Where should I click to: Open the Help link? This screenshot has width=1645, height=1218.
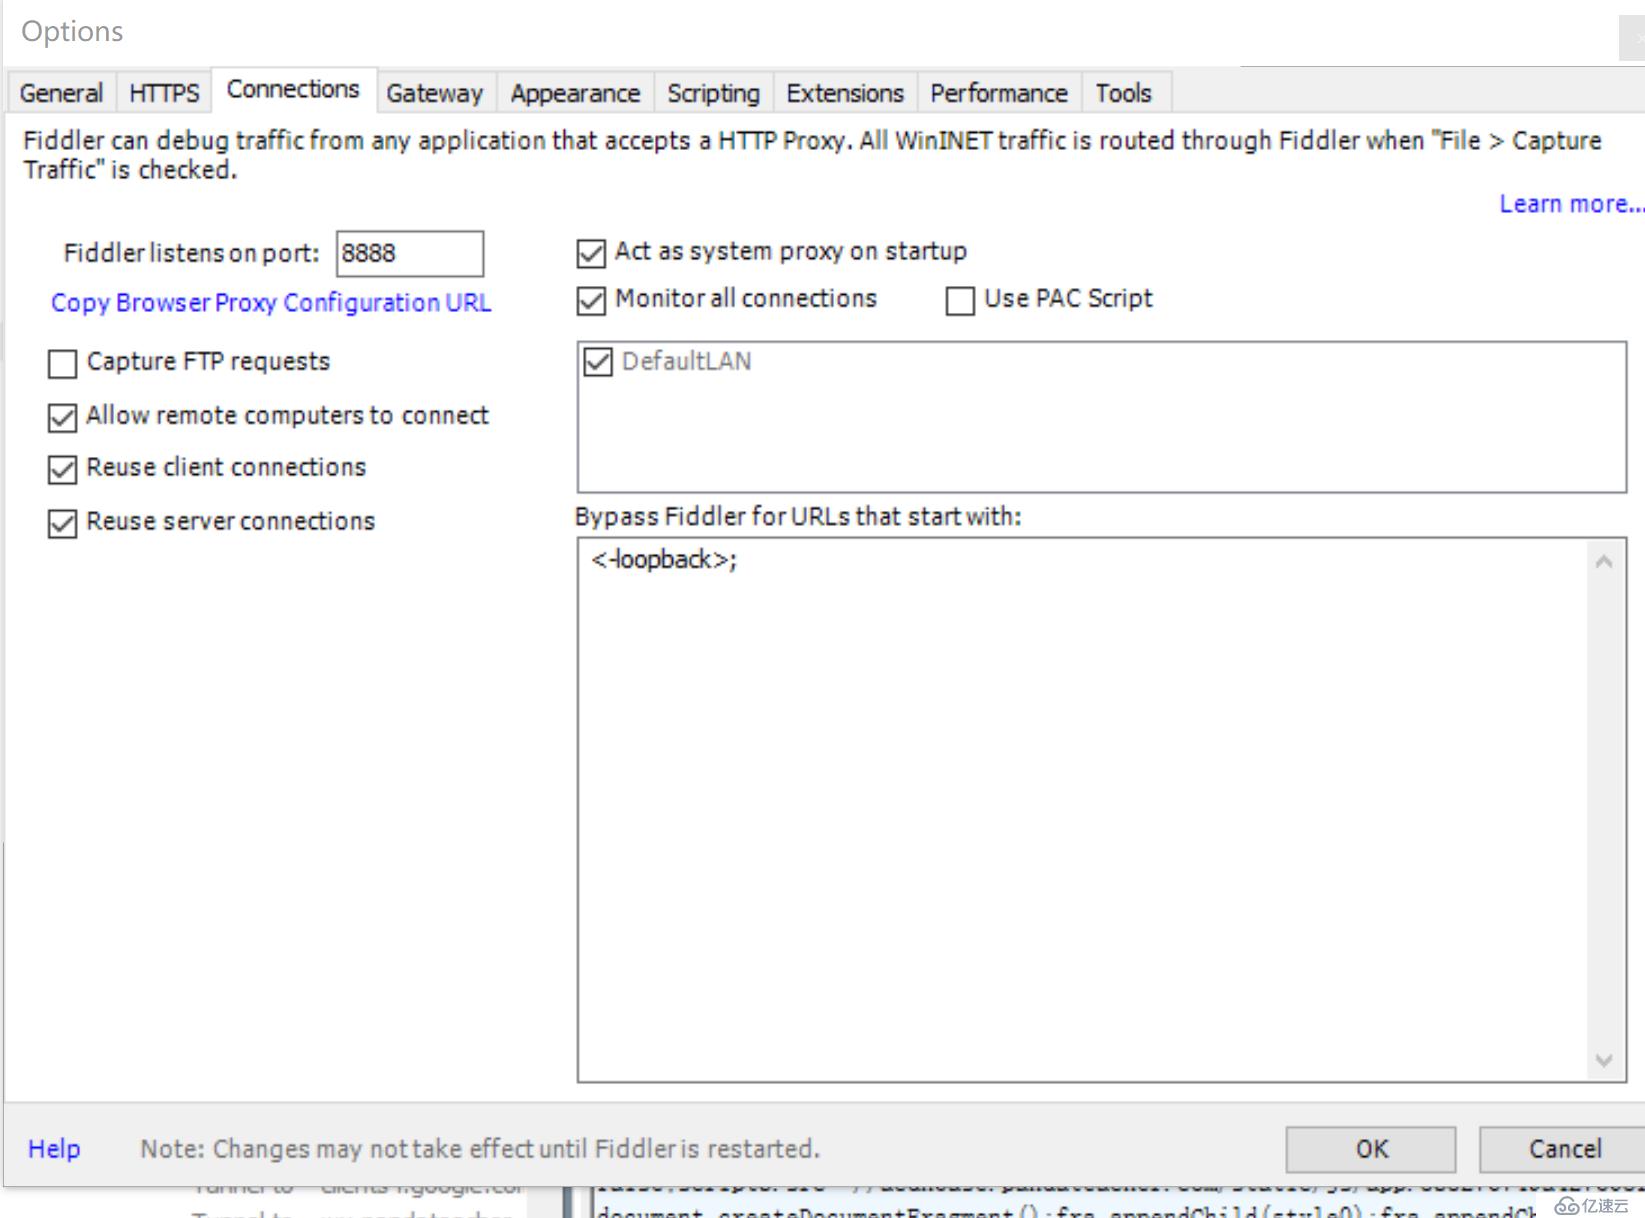54,1149
